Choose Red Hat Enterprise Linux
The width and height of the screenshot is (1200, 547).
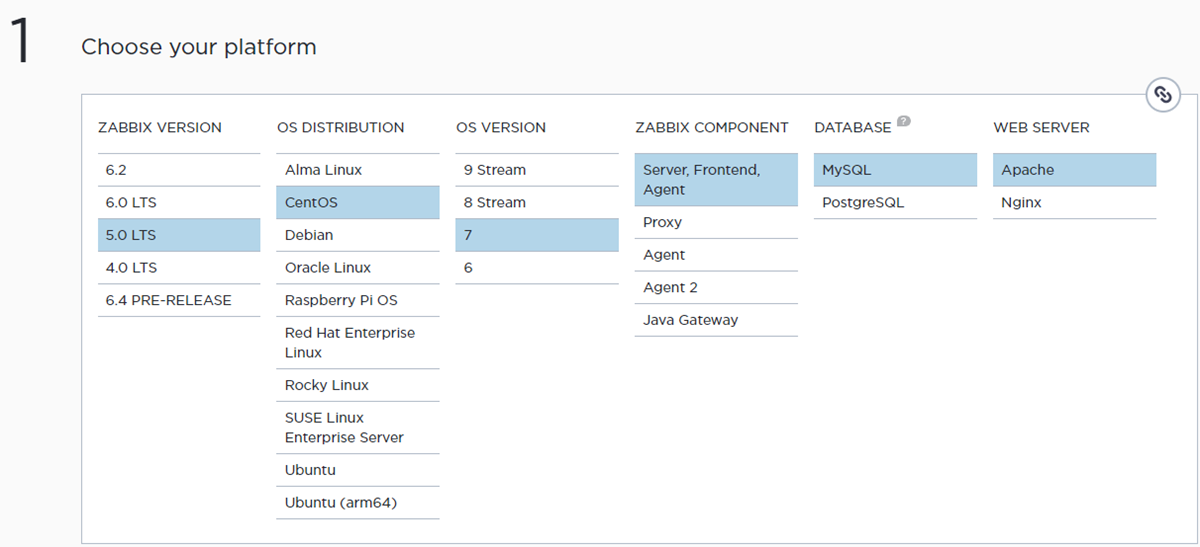358,343
